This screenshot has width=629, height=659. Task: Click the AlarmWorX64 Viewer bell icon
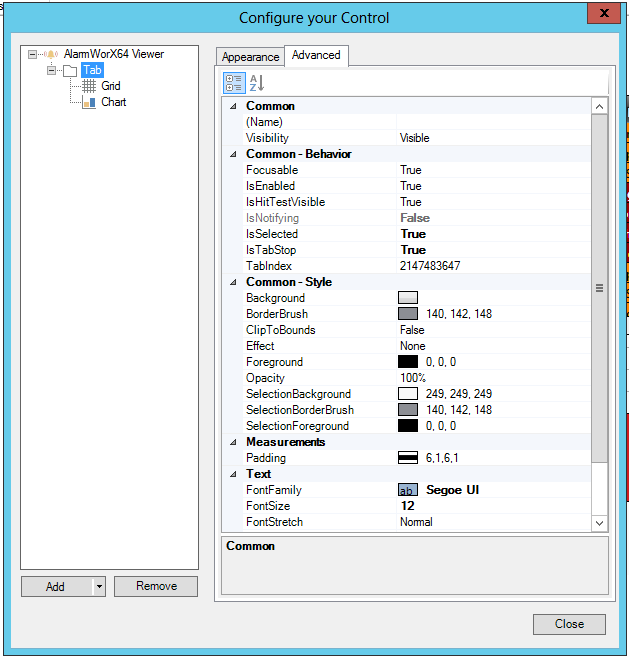tap(52, 54)
